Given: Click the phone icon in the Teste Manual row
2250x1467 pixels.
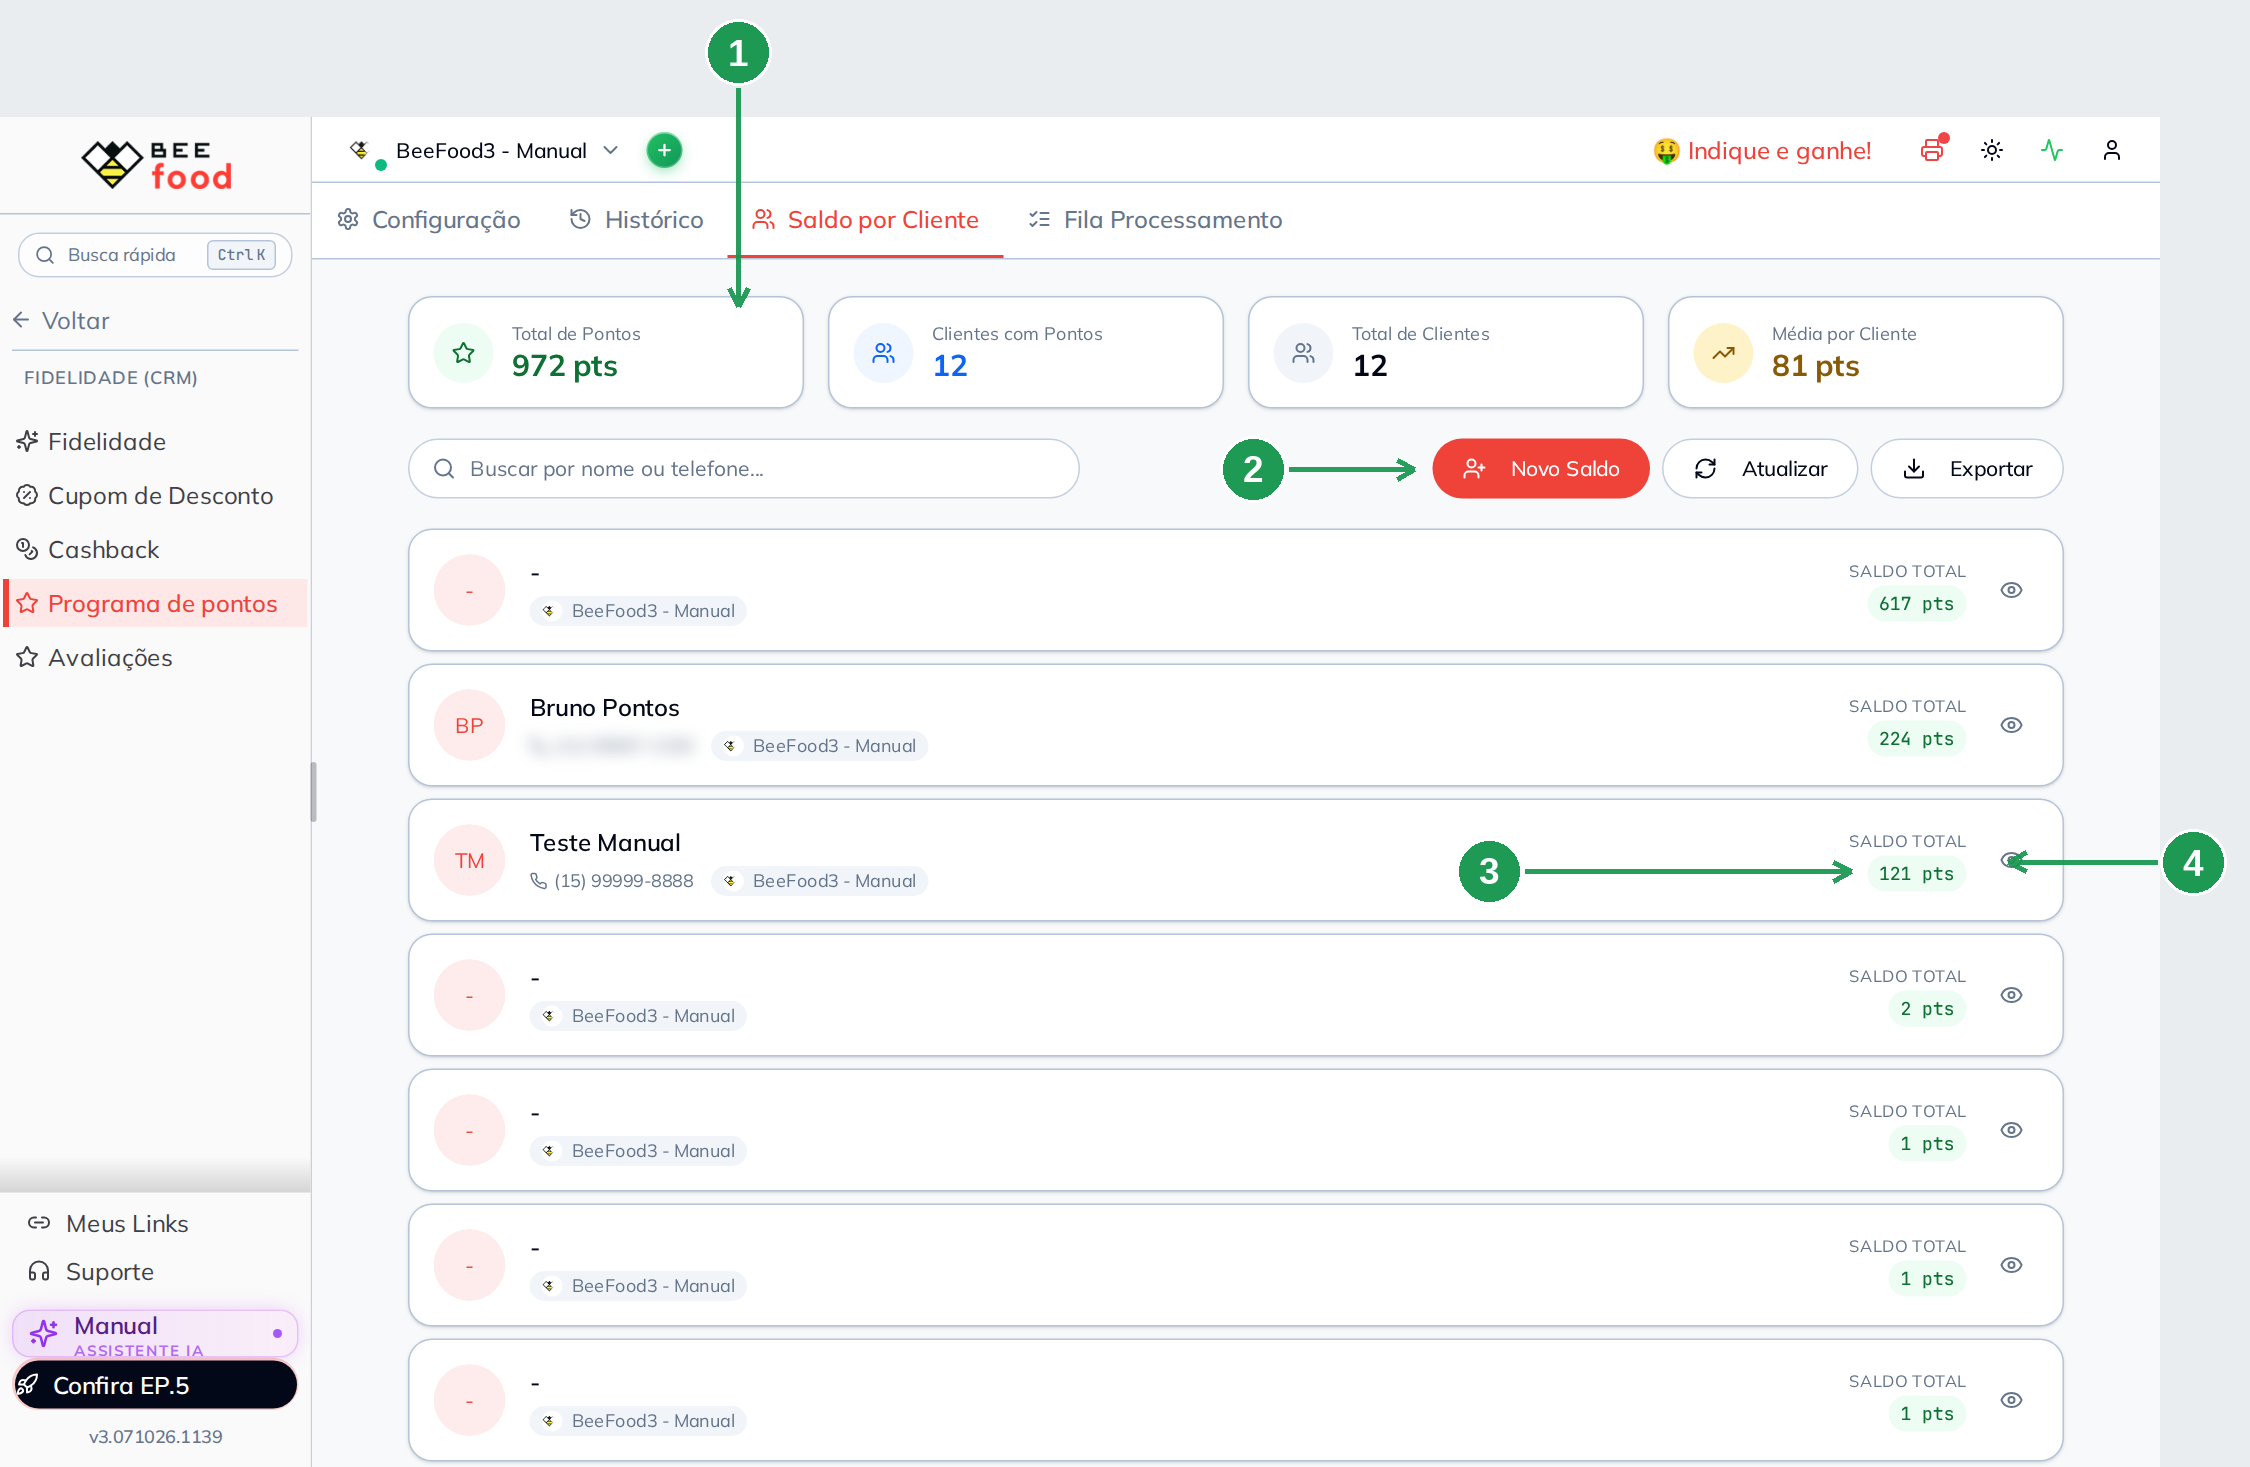Looking at the screenshot, I should click(x=538, y=880).
